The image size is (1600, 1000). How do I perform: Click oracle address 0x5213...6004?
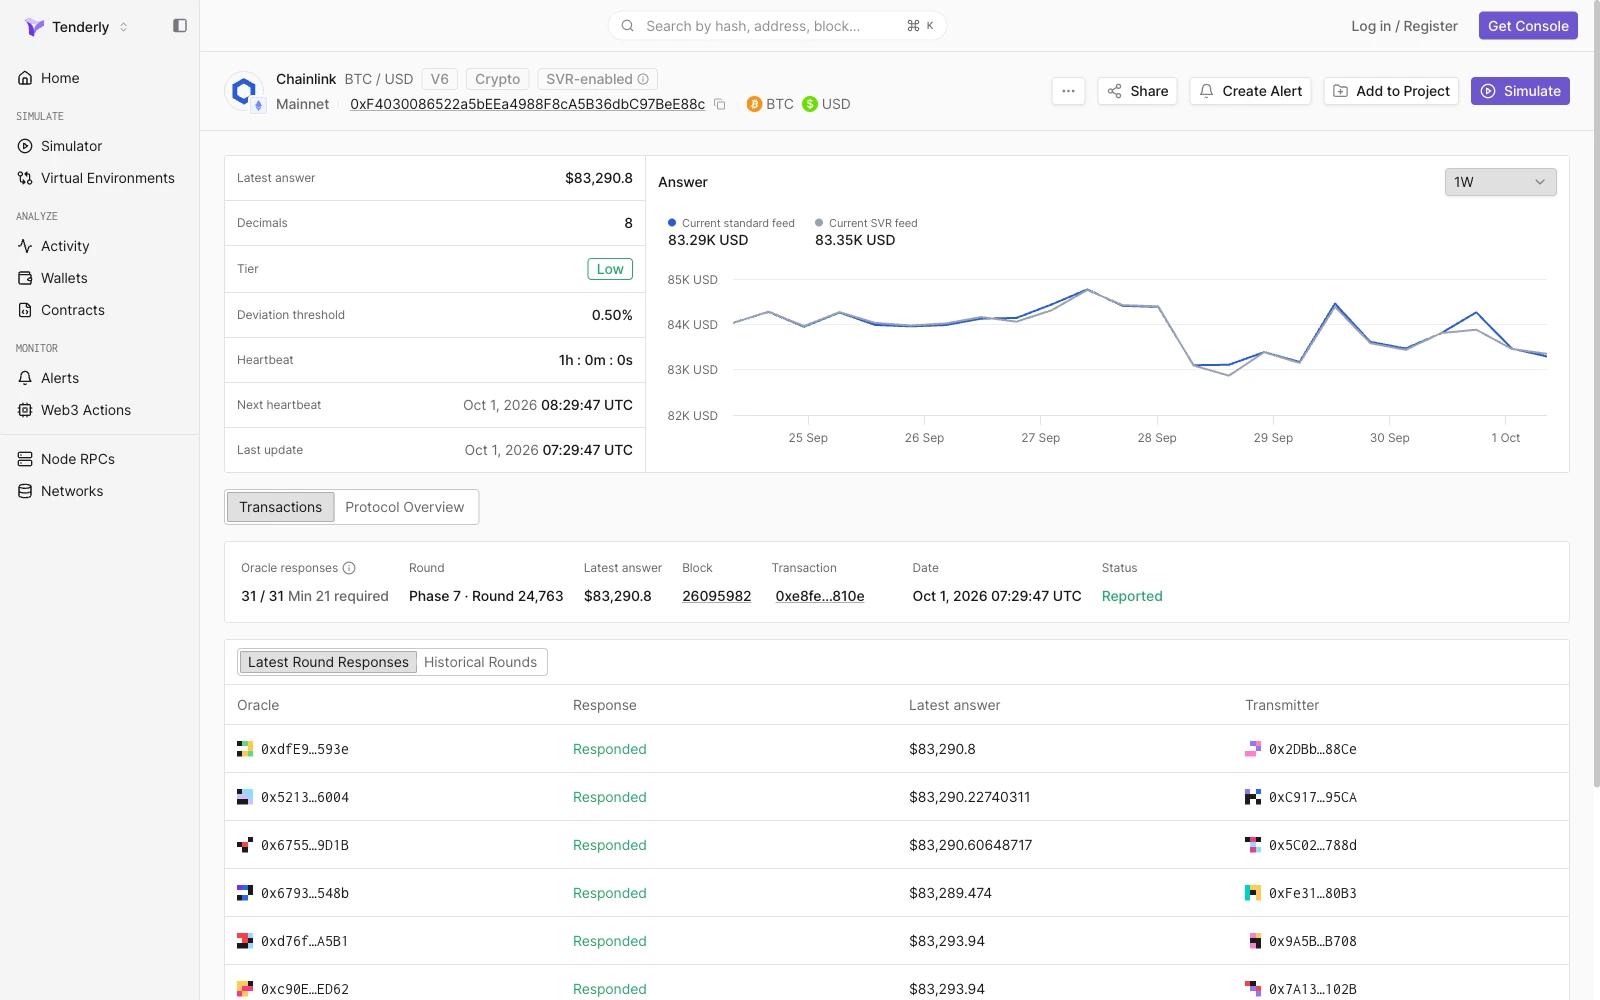point(305,797)
